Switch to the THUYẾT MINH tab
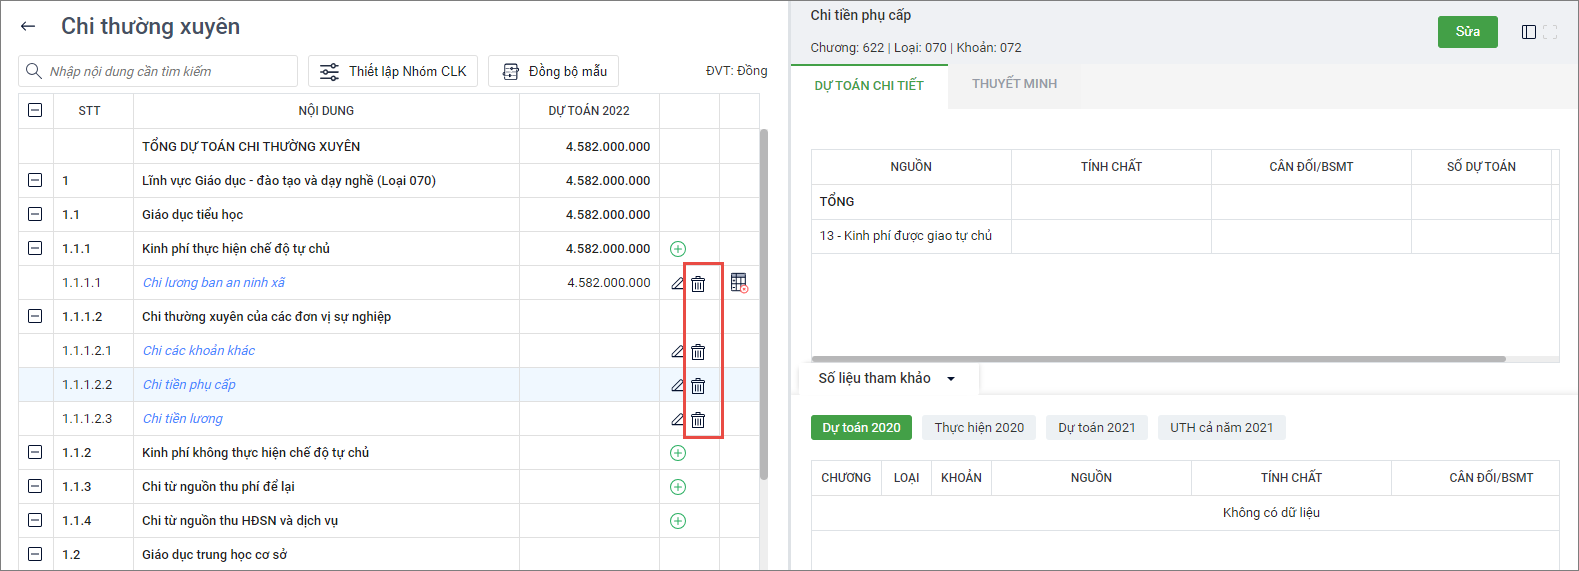 [1014, 84]
